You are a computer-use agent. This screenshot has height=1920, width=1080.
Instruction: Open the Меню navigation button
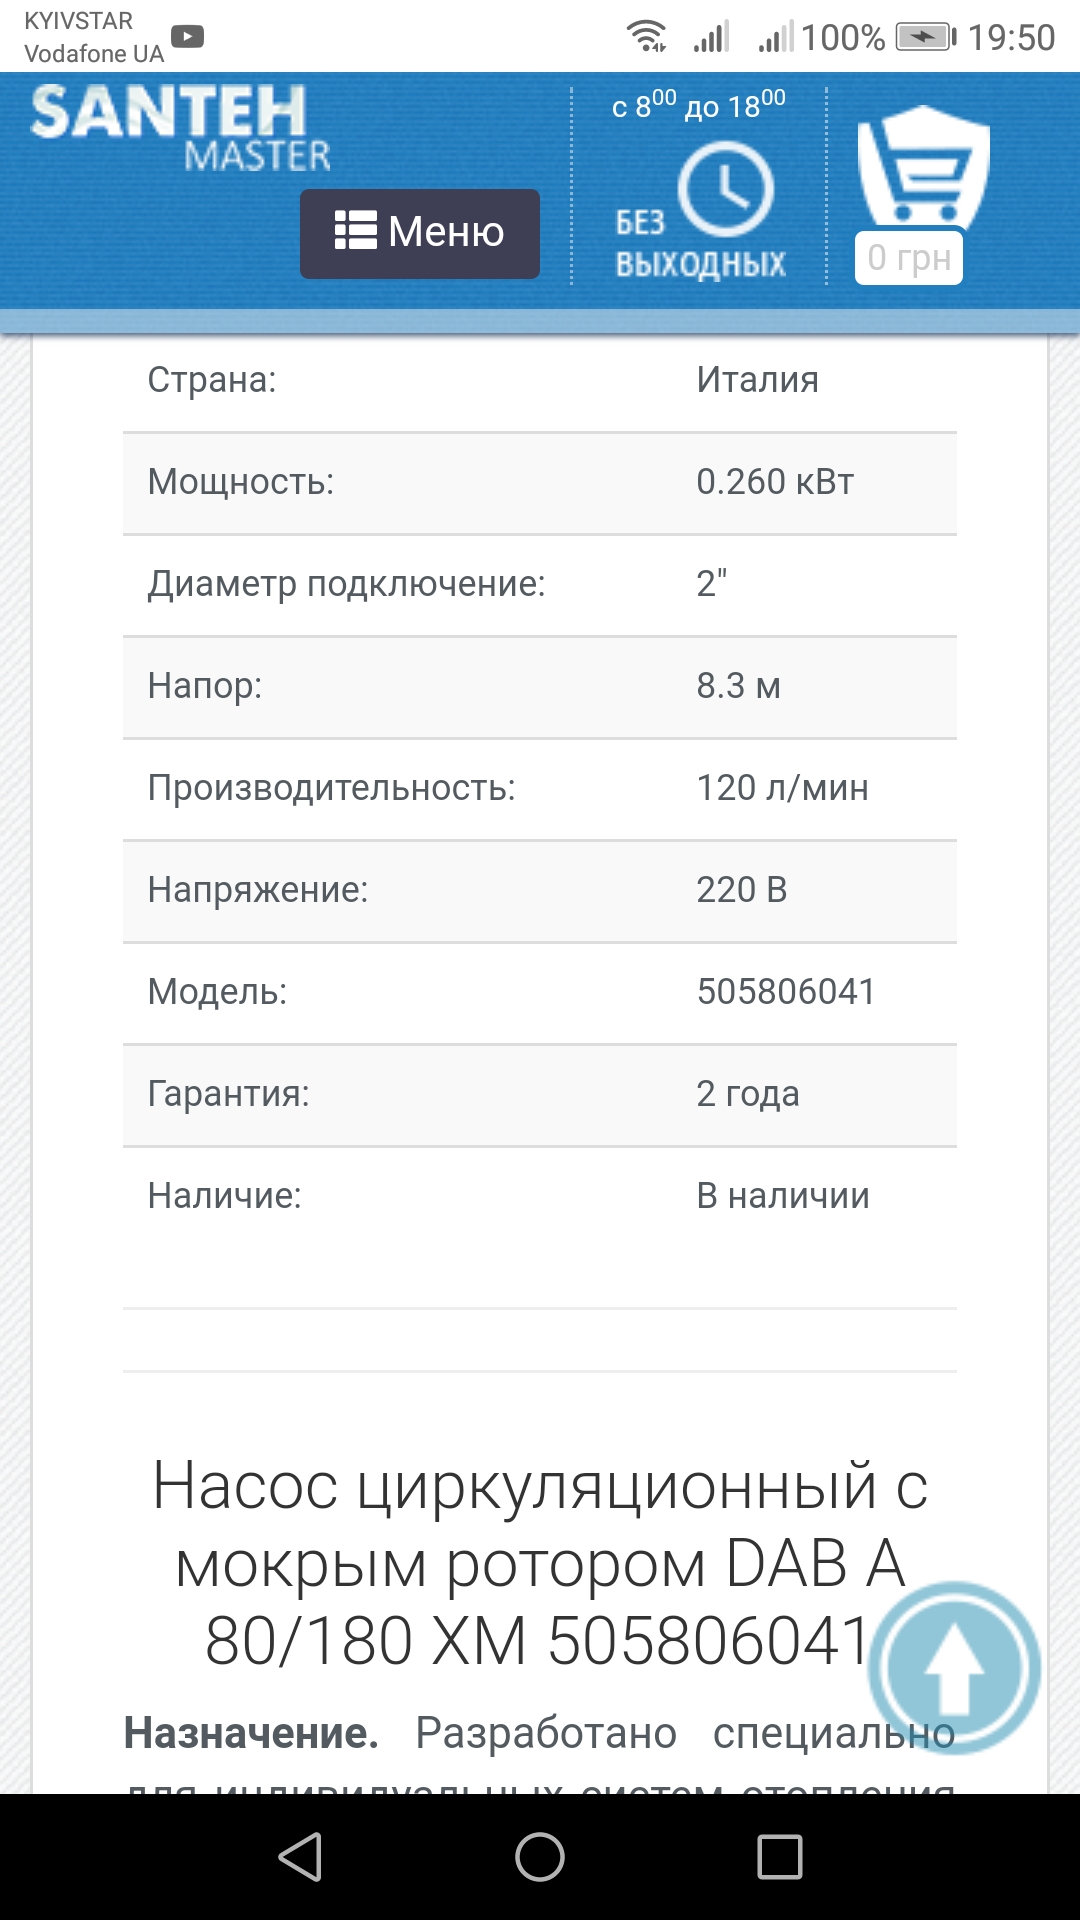pos(420,233)
